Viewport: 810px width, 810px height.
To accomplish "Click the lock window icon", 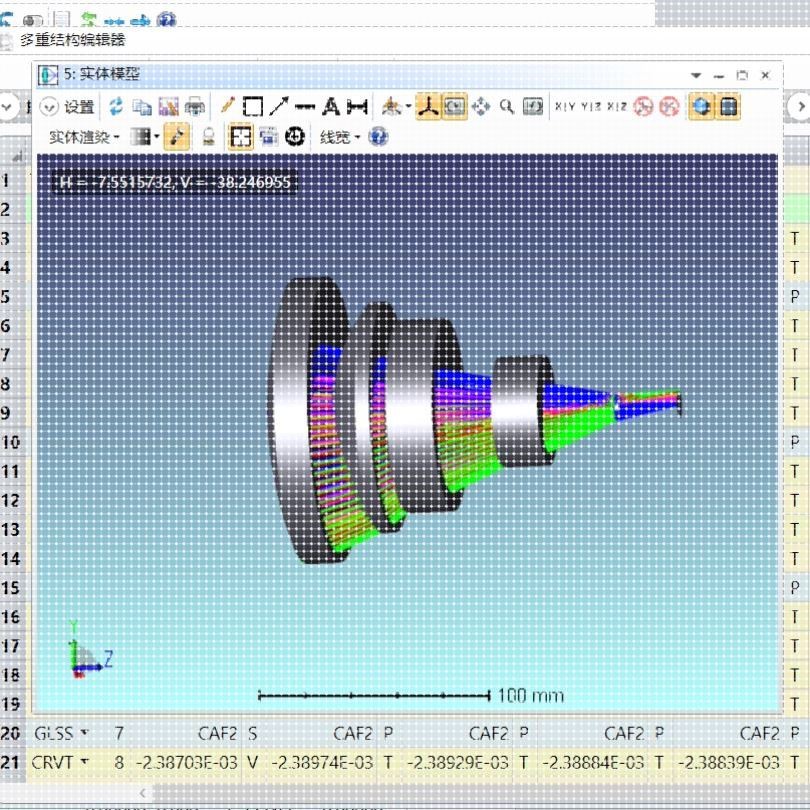I will 209,137.
